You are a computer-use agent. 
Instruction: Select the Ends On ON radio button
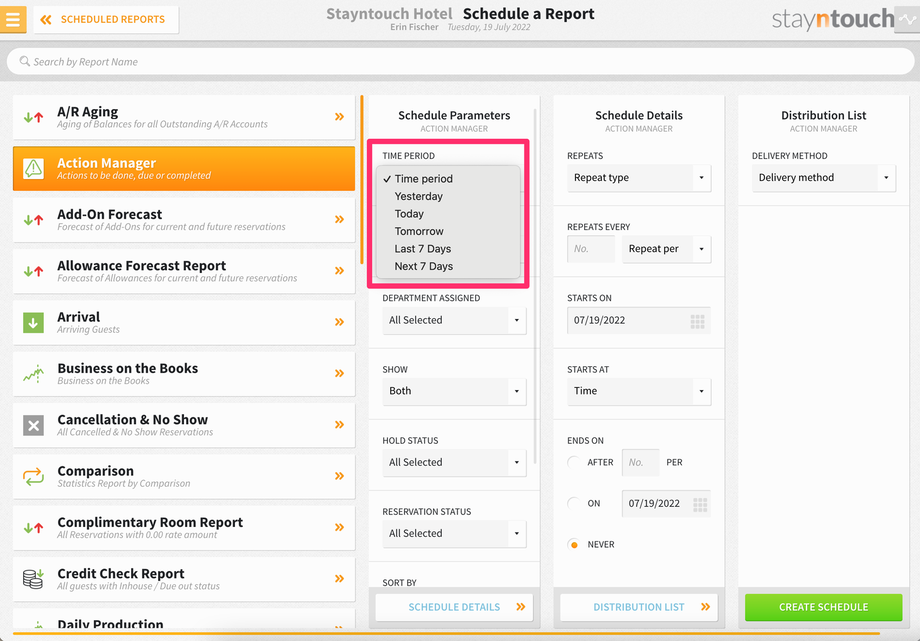[574, 504]
